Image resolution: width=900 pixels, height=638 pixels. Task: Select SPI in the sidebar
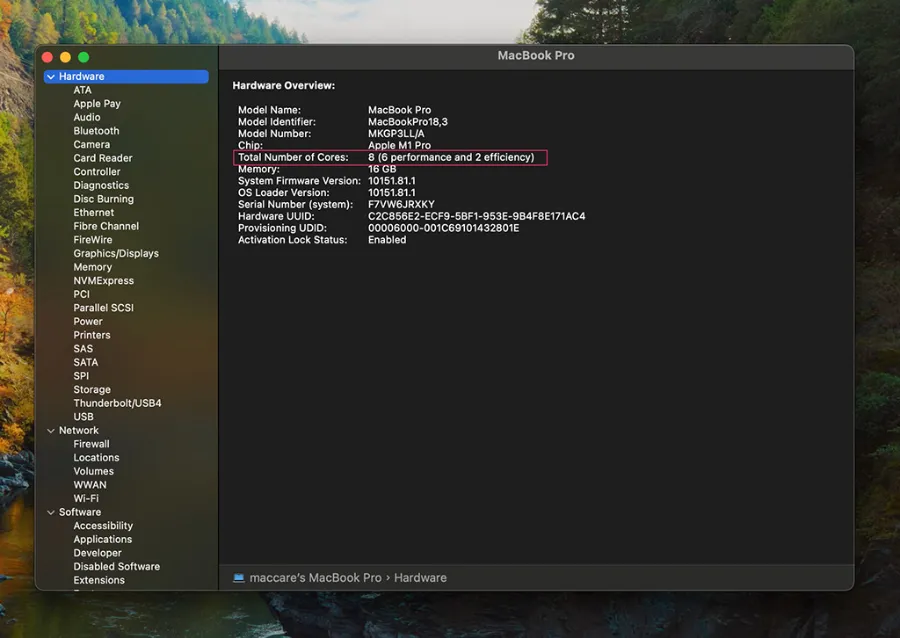pos(81,376)
